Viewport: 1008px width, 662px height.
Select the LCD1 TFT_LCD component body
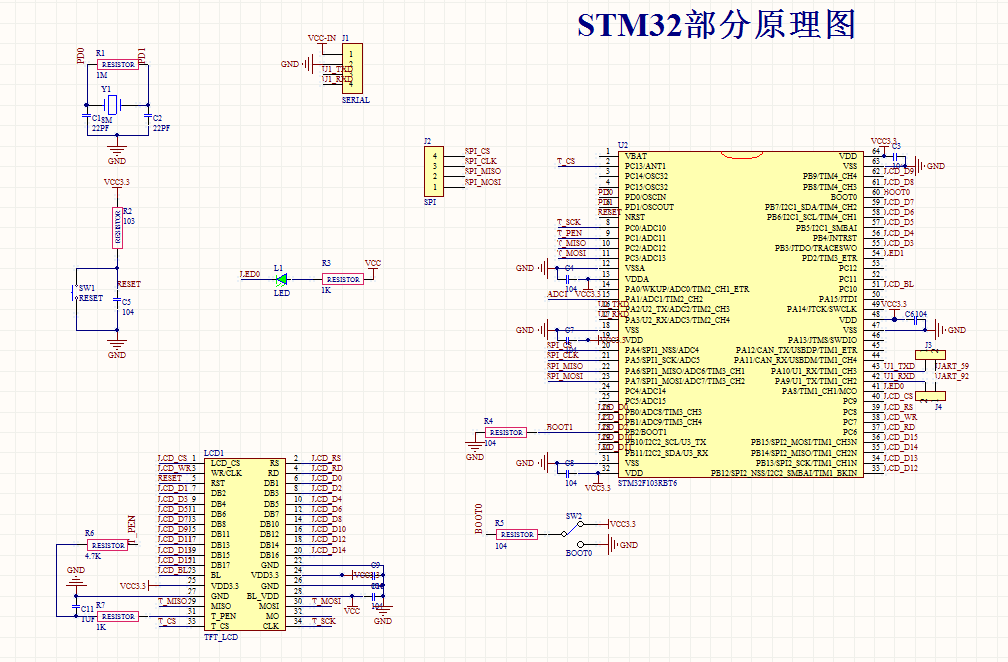pos(245,546)
